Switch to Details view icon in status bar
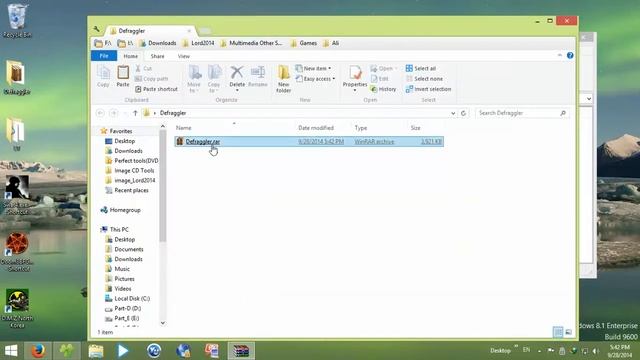Screen dimensions: 640x360 [x=558, y=332]
